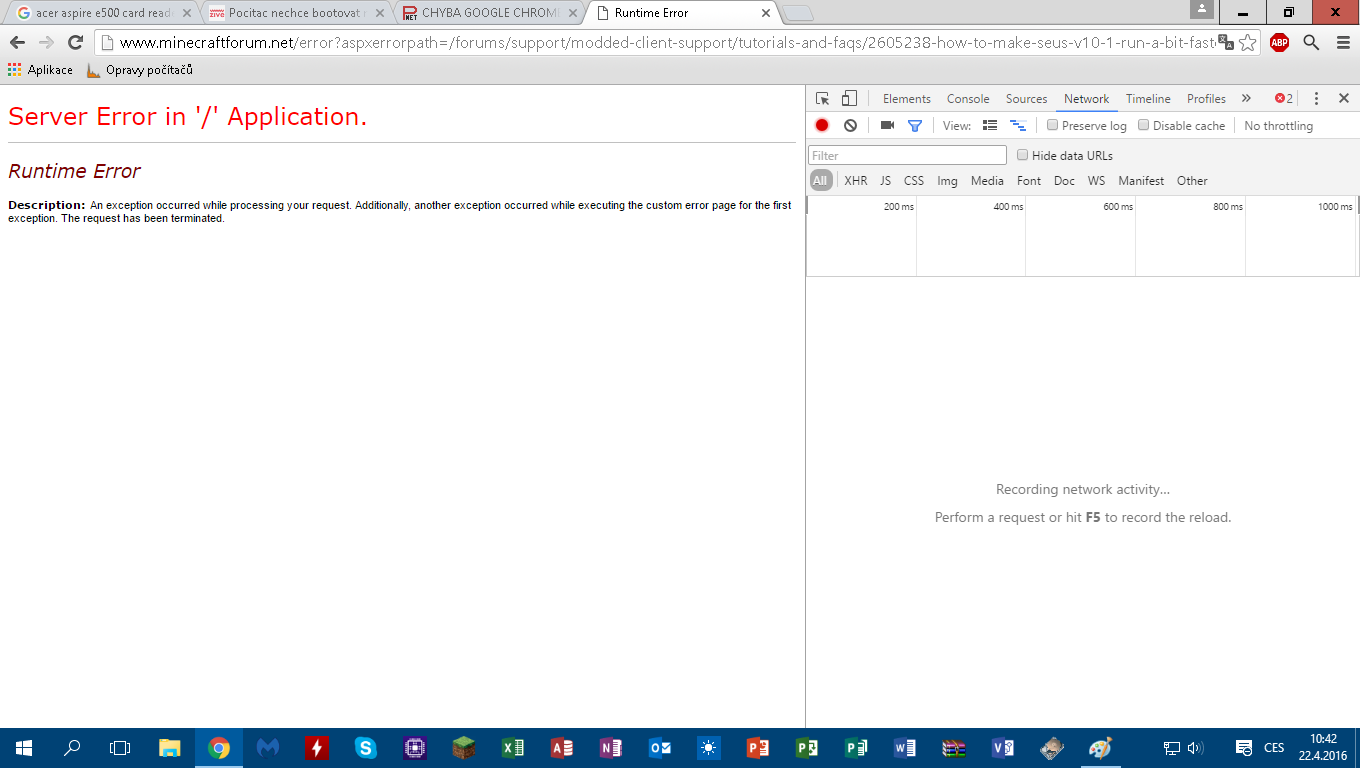This screenshot has width=1360, height=768.
Task: Switch to the CHYBA GOOGLE CHROME tab
Action: coord(488,14)
